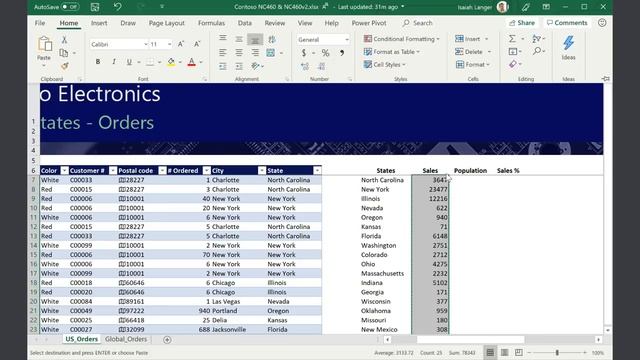The height and width of the screenshot is (360, 640).
Task: Switch to Page Break Preview icon
Action: click(519, 353)
